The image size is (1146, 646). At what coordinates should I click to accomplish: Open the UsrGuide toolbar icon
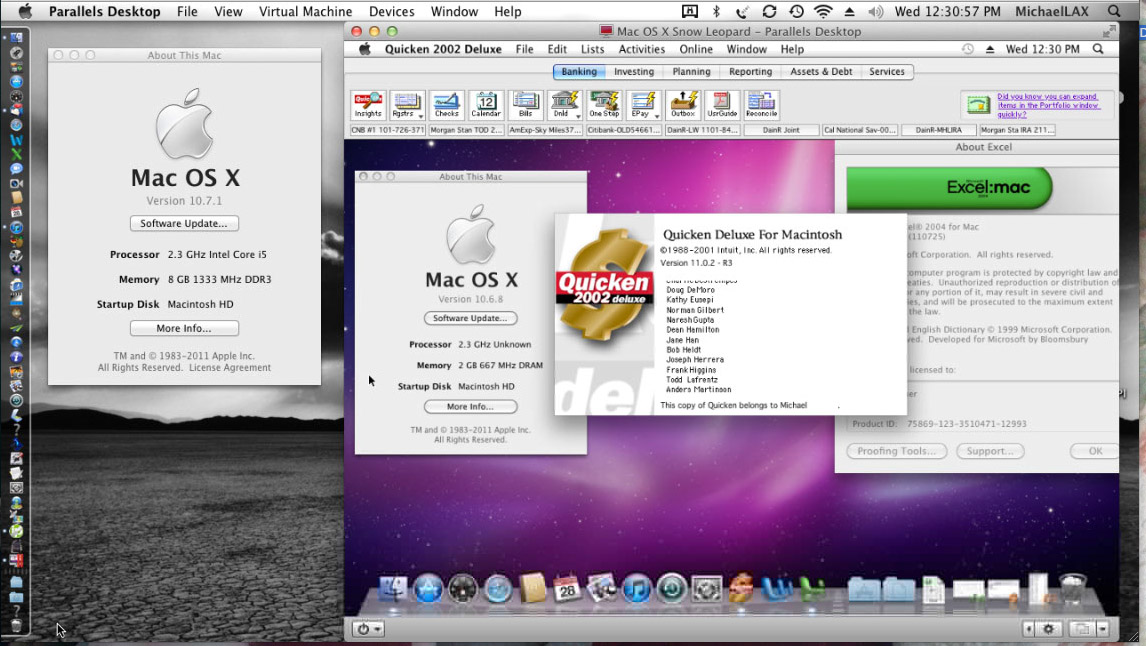tap(721, 105)
